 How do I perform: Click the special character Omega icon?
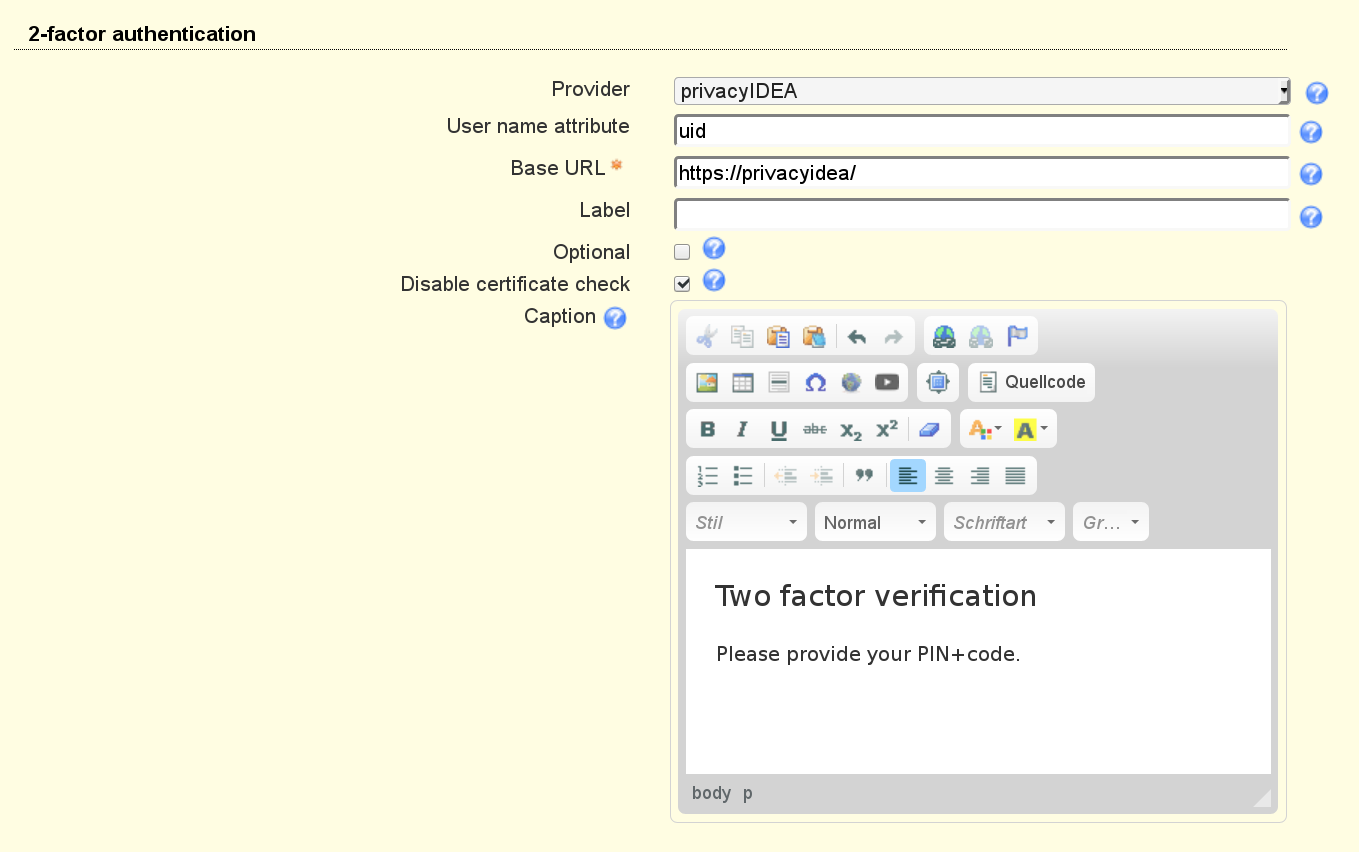[x=815, y=382]
